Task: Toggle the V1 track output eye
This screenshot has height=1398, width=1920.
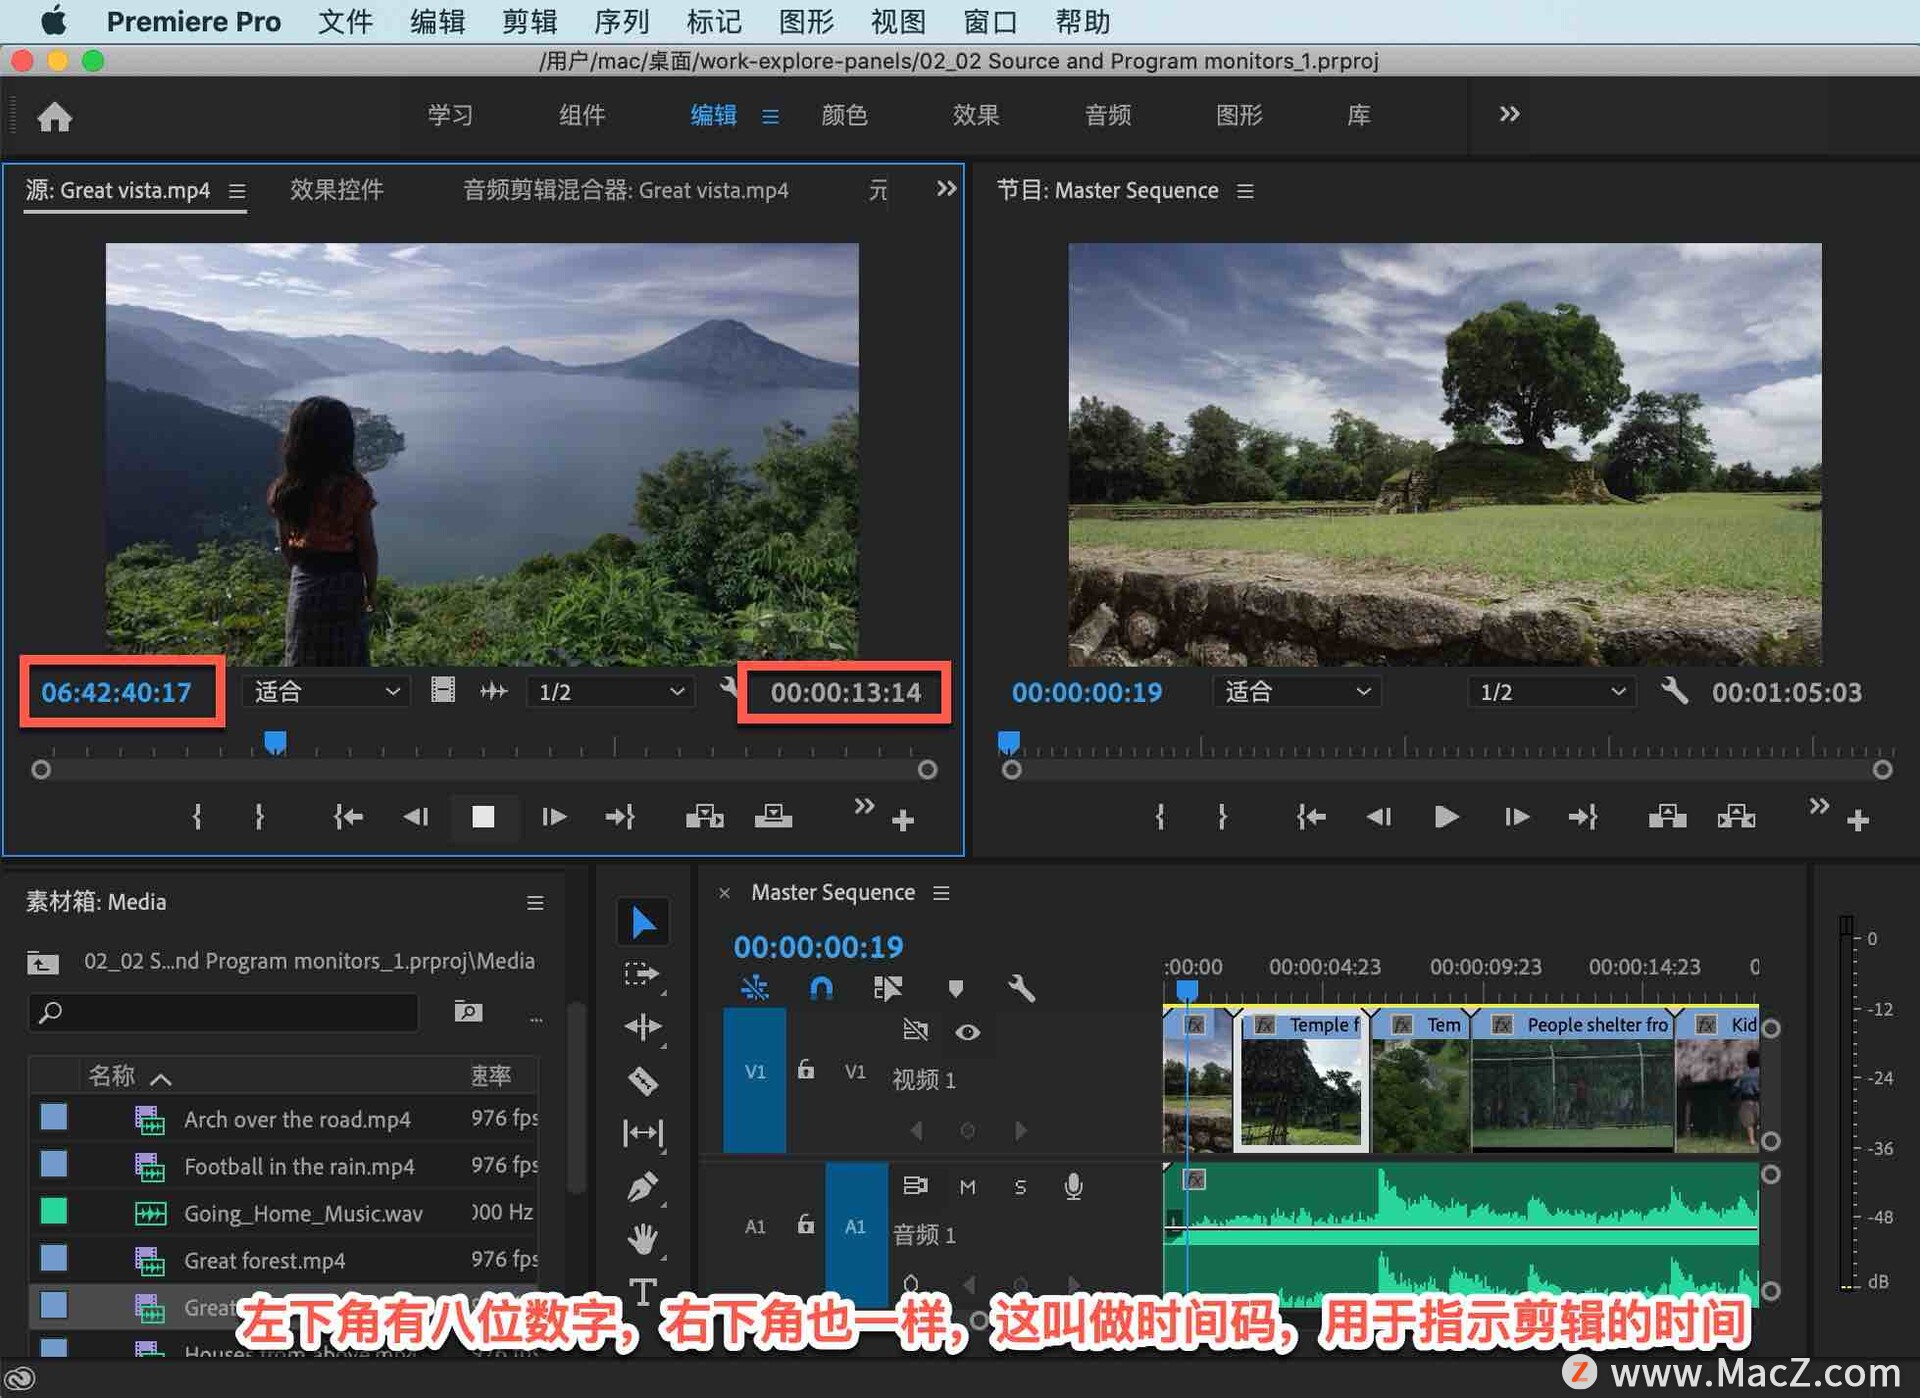Action: (967, 1032)
